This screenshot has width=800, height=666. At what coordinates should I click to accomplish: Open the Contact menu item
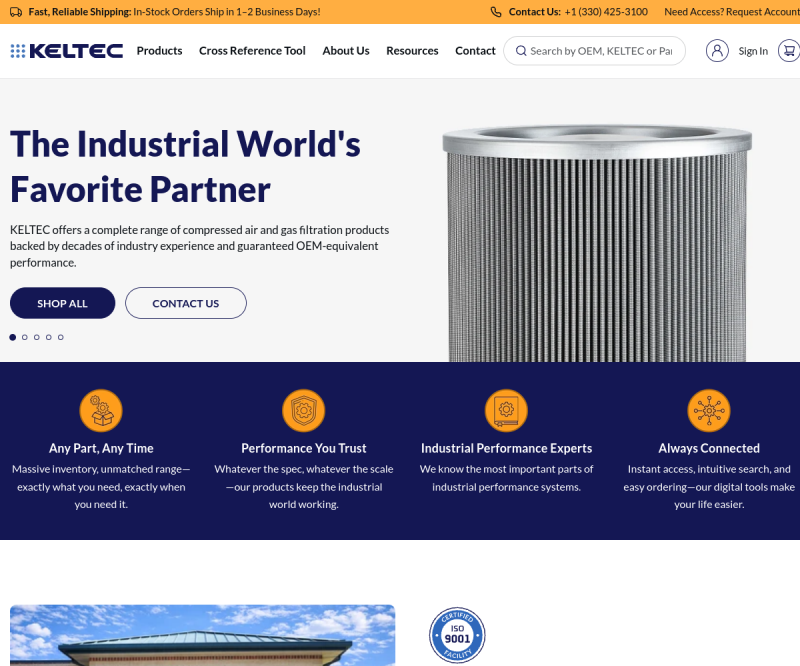[x=475, y=51]
